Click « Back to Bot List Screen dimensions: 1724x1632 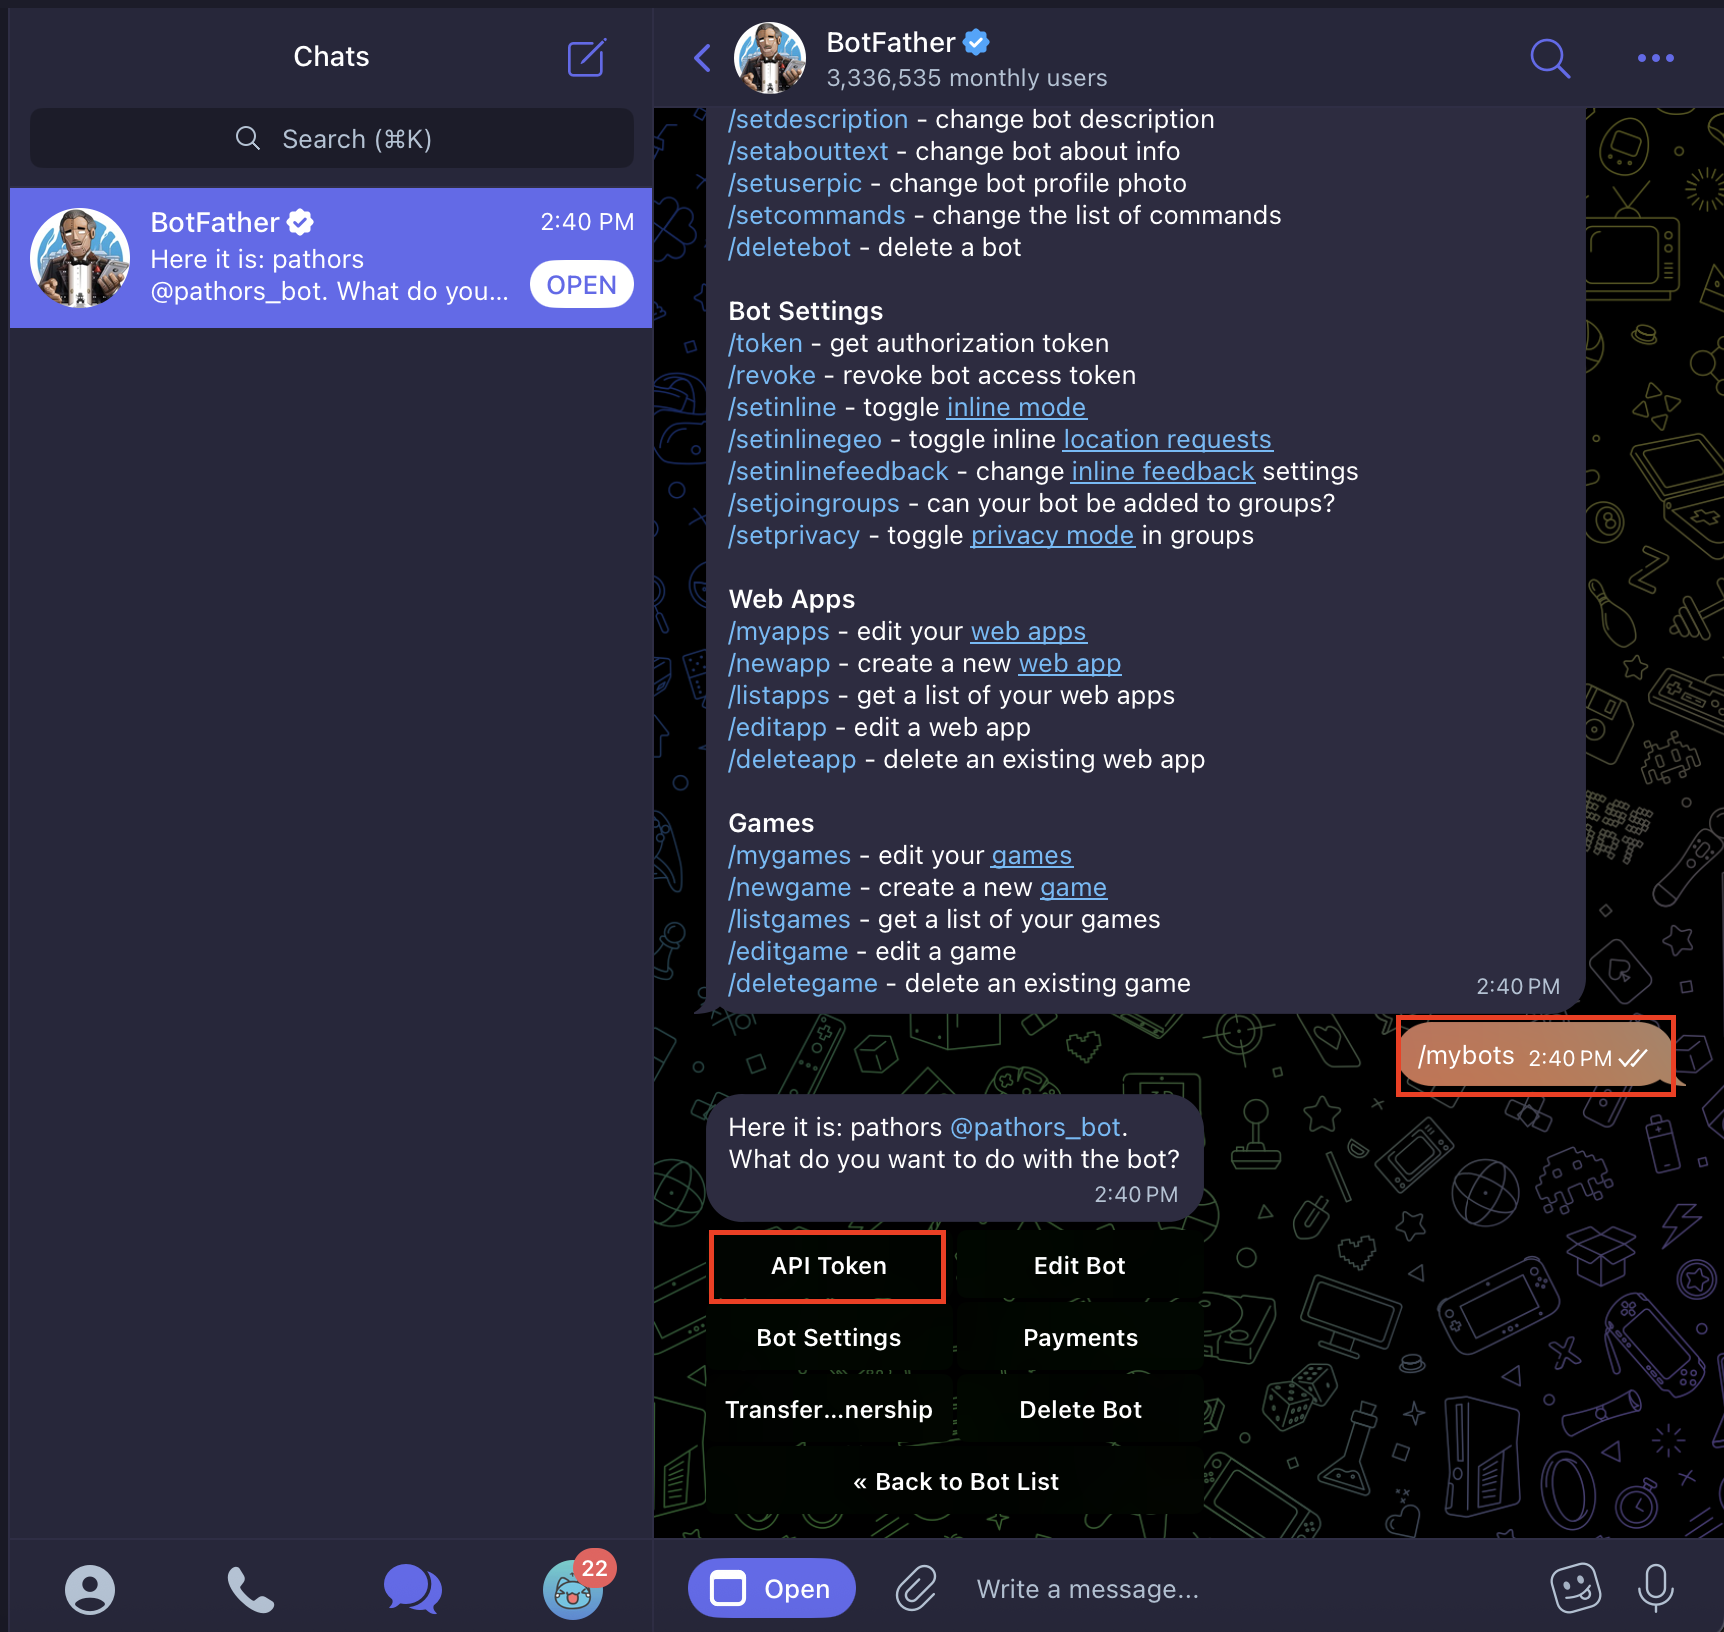tap(957, 1481)
